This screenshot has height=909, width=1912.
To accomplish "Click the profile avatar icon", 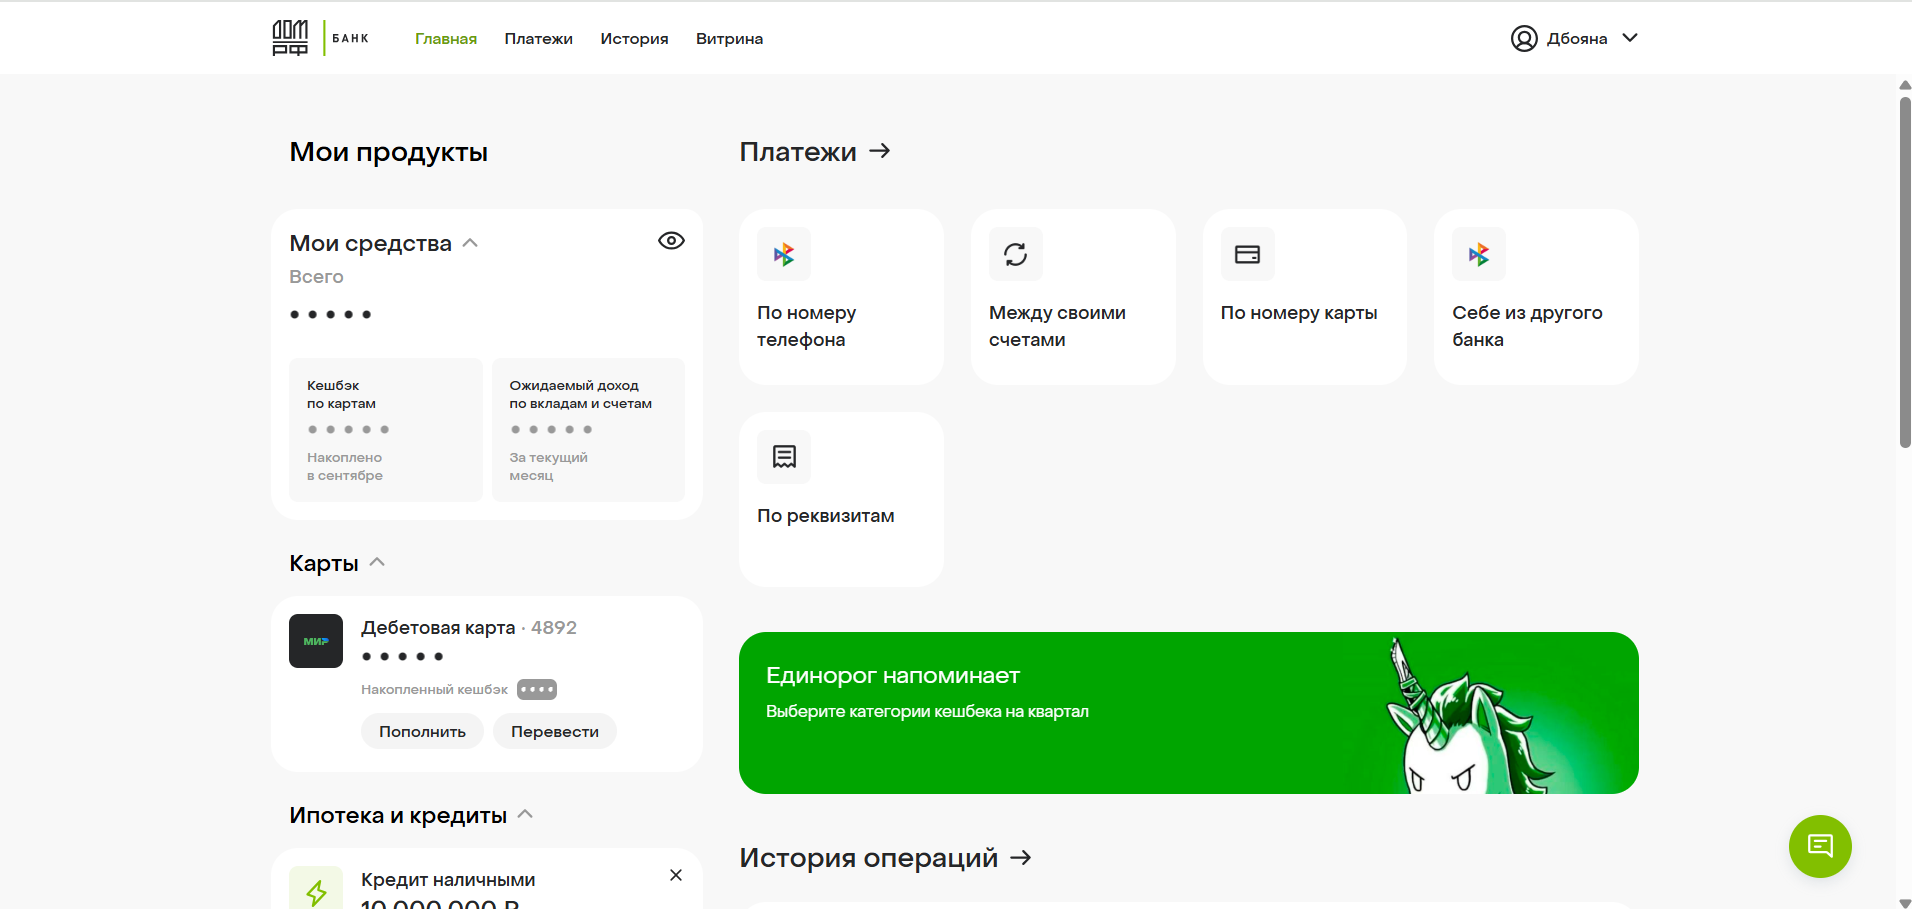I will 1524,38.
